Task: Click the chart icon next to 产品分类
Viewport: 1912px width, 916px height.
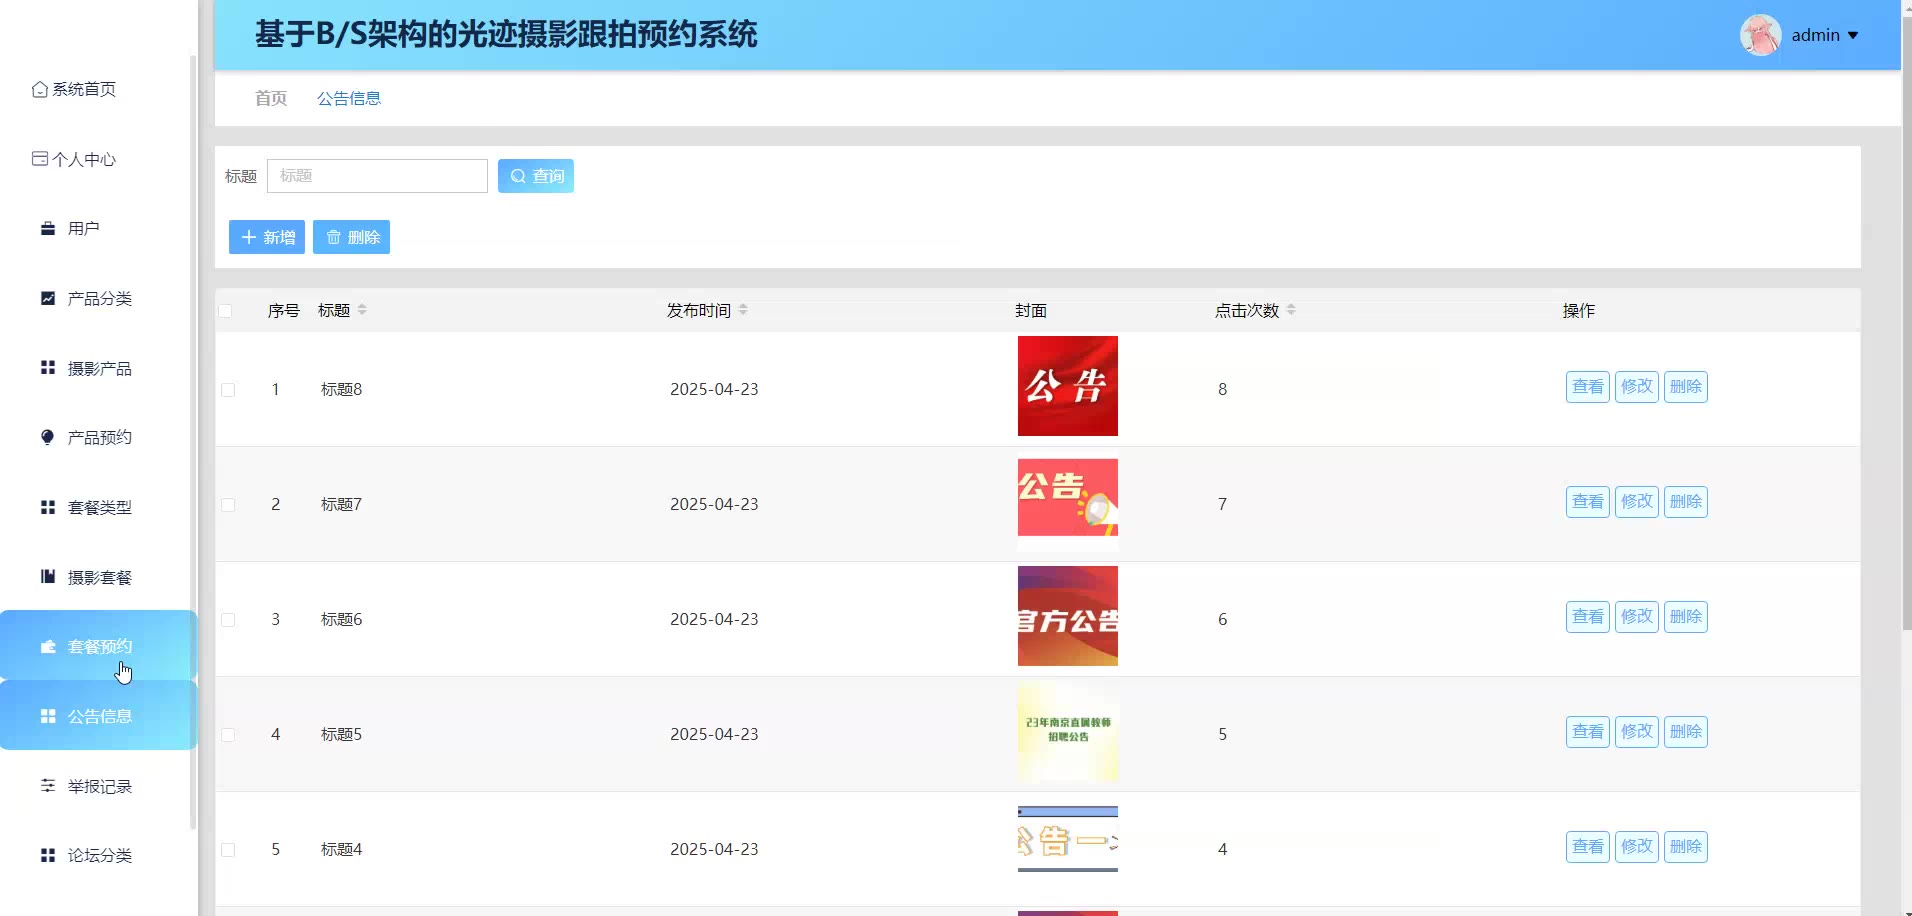Action: tap(48, 298)
